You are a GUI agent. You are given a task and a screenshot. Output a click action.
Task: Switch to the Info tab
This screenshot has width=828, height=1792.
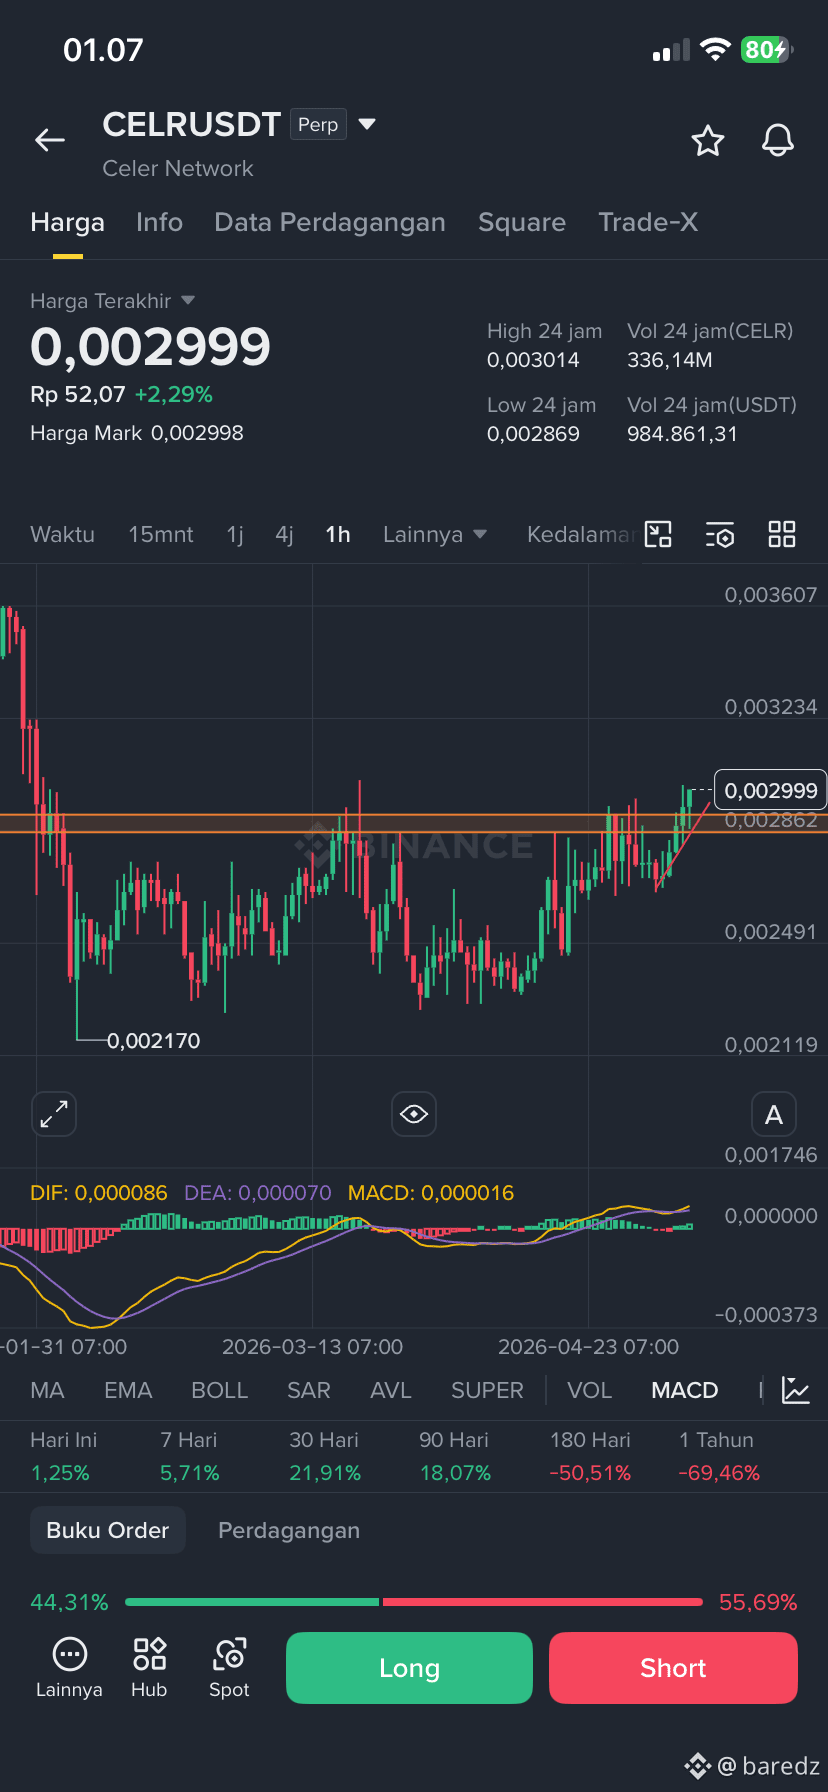pos(159,222)
